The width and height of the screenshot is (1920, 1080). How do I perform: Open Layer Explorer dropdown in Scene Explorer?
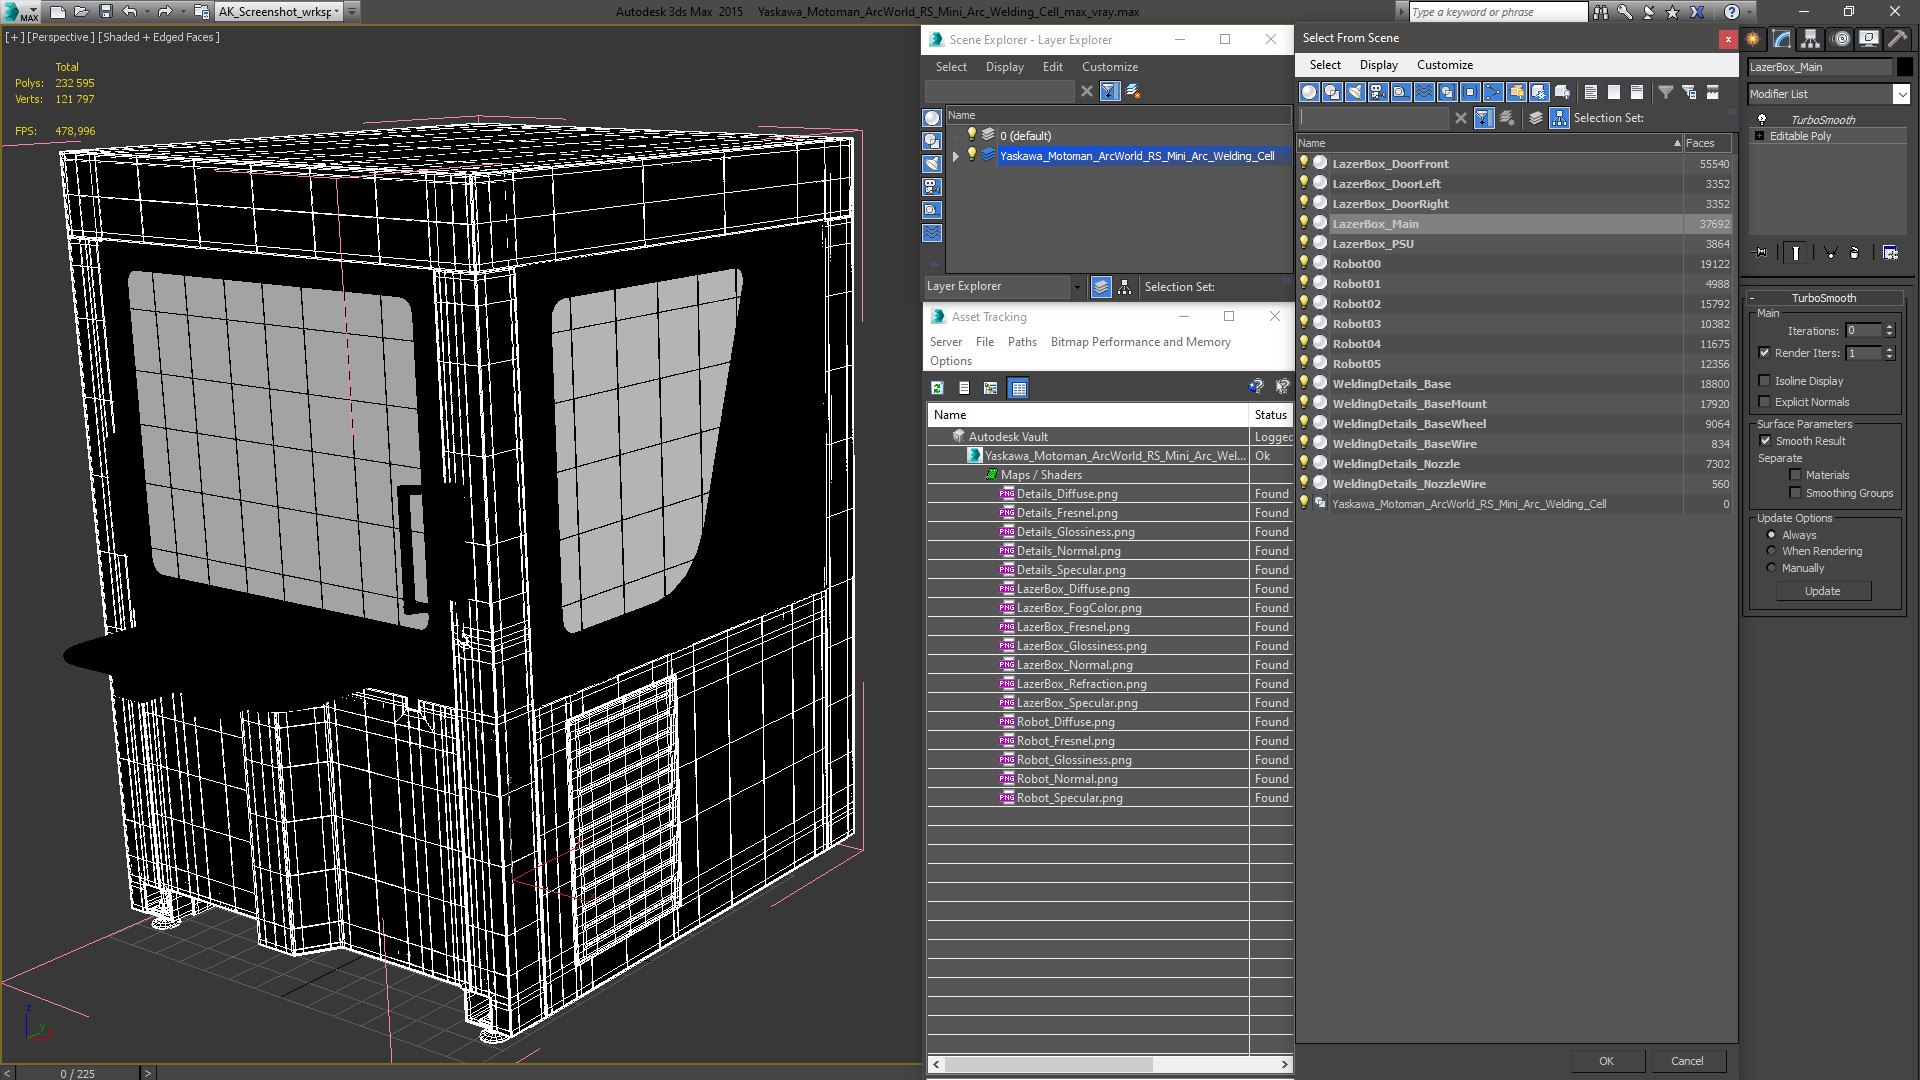click(x=1076, y=287)
